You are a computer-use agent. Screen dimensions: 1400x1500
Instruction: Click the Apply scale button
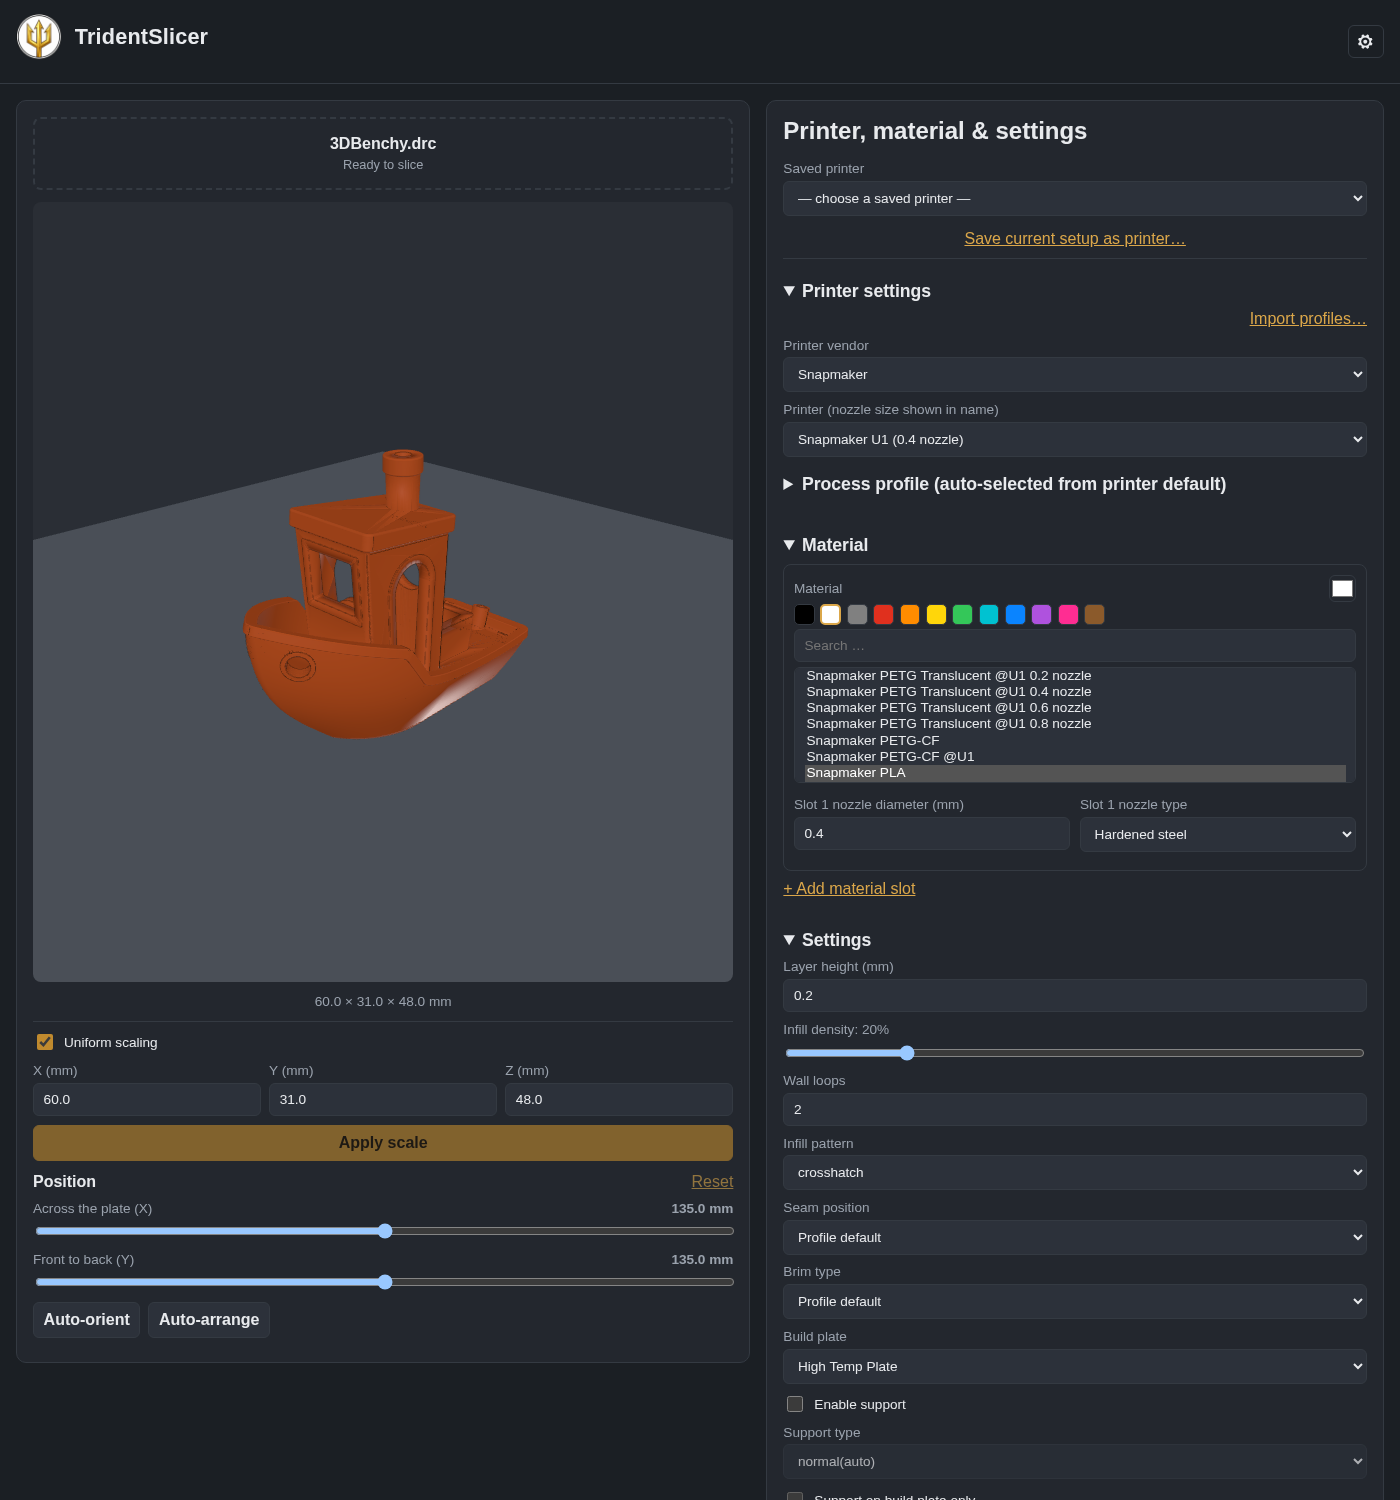click(x=383, y=1143)
